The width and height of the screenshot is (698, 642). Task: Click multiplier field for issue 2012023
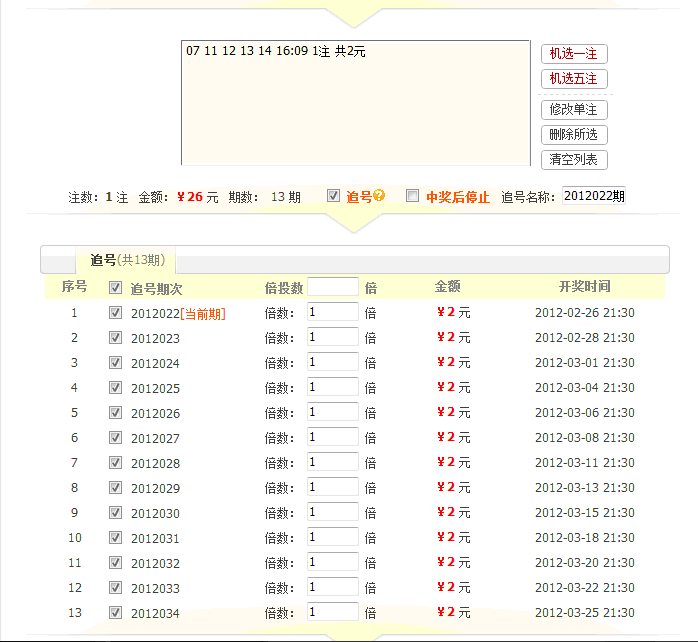(333, 337)
